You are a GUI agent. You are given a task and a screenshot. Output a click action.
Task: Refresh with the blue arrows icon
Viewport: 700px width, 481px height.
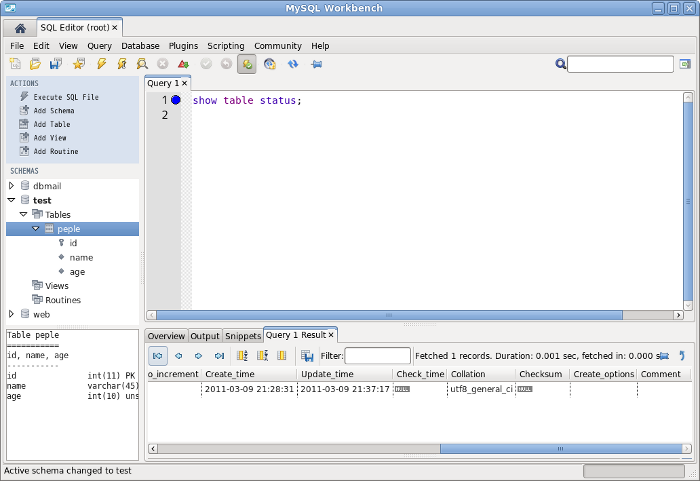293,64
